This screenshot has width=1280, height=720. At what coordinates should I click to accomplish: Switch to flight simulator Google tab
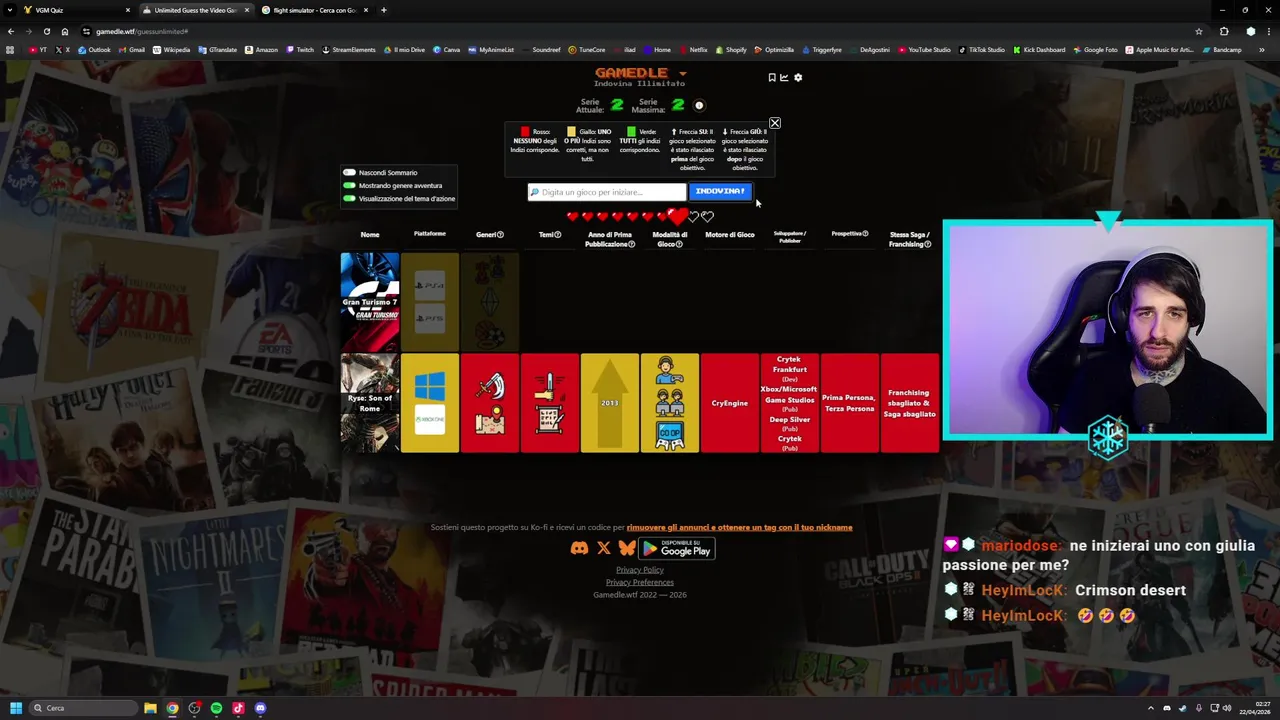[315, 10]
